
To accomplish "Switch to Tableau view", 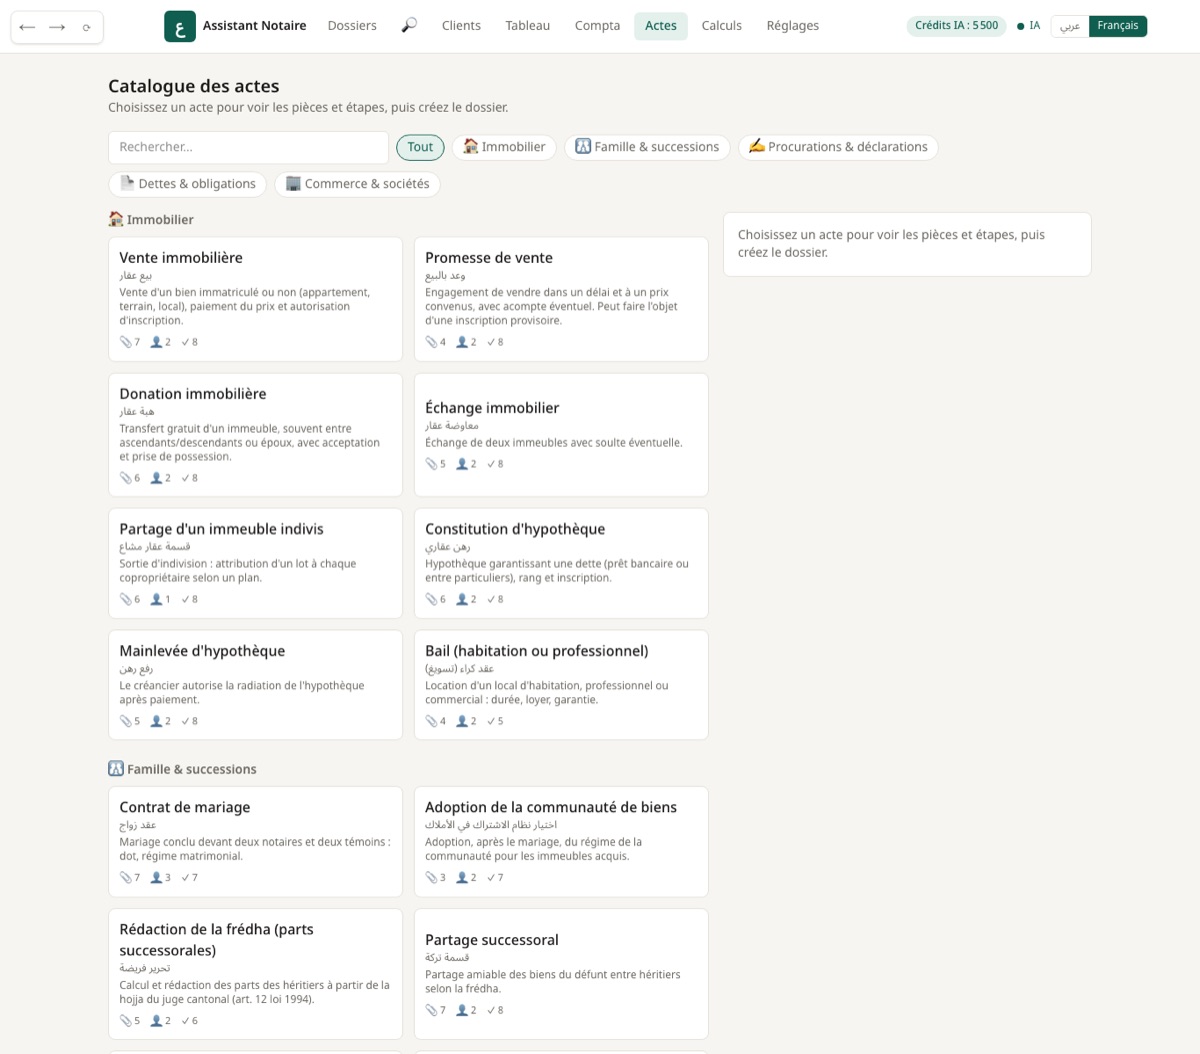I will [527, 26].
